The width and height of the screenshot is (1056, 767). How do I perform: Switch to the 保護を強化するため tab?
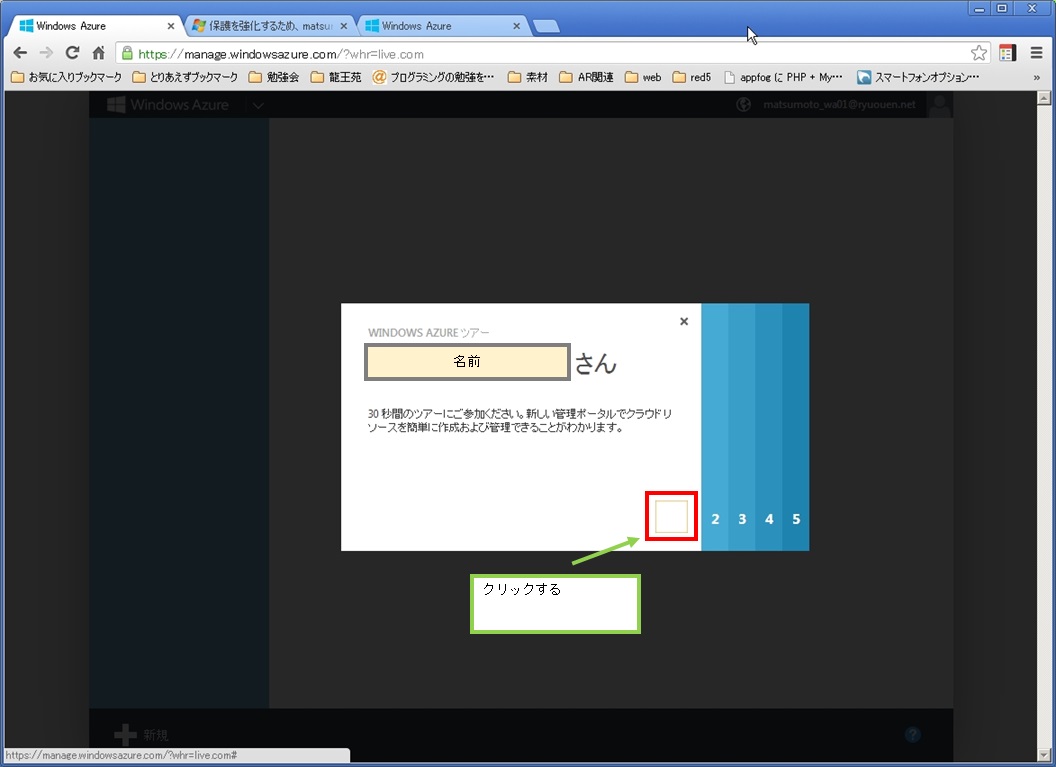(268, 26)
